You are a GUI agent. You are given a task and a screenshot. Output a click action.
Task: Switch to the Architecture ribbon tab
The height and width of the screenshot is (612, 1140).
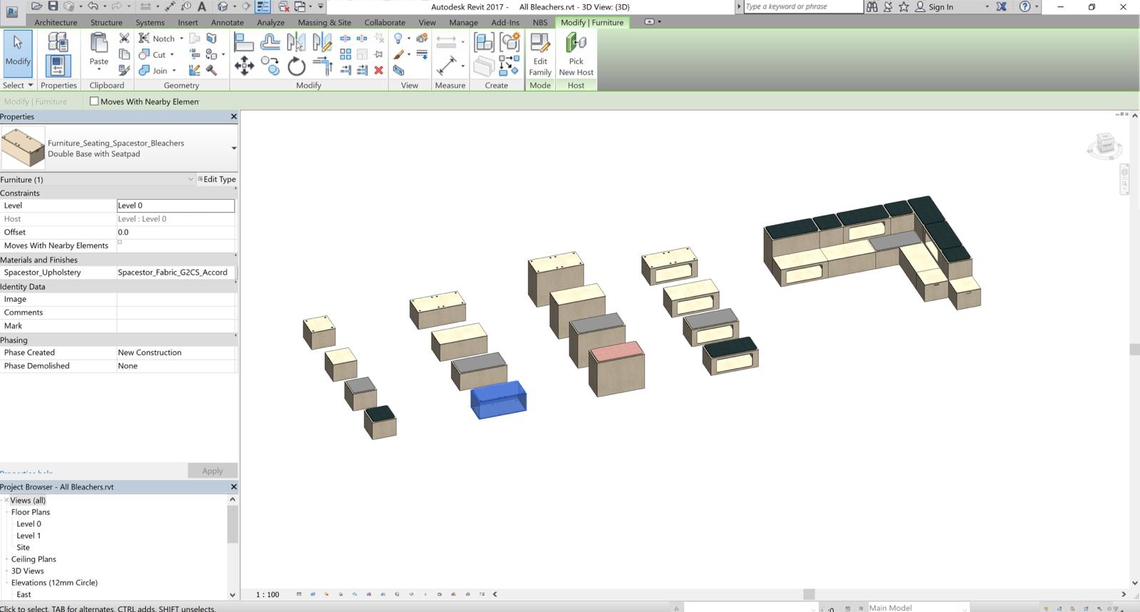[56, 22]
